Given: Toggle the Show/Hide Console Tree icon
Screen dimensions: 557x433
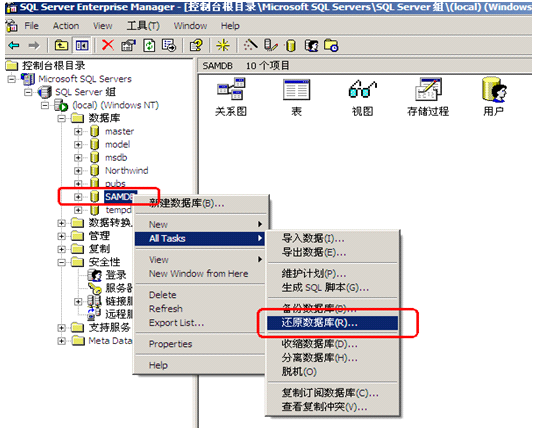Looking at the screenshot, I should coord(82,45).
